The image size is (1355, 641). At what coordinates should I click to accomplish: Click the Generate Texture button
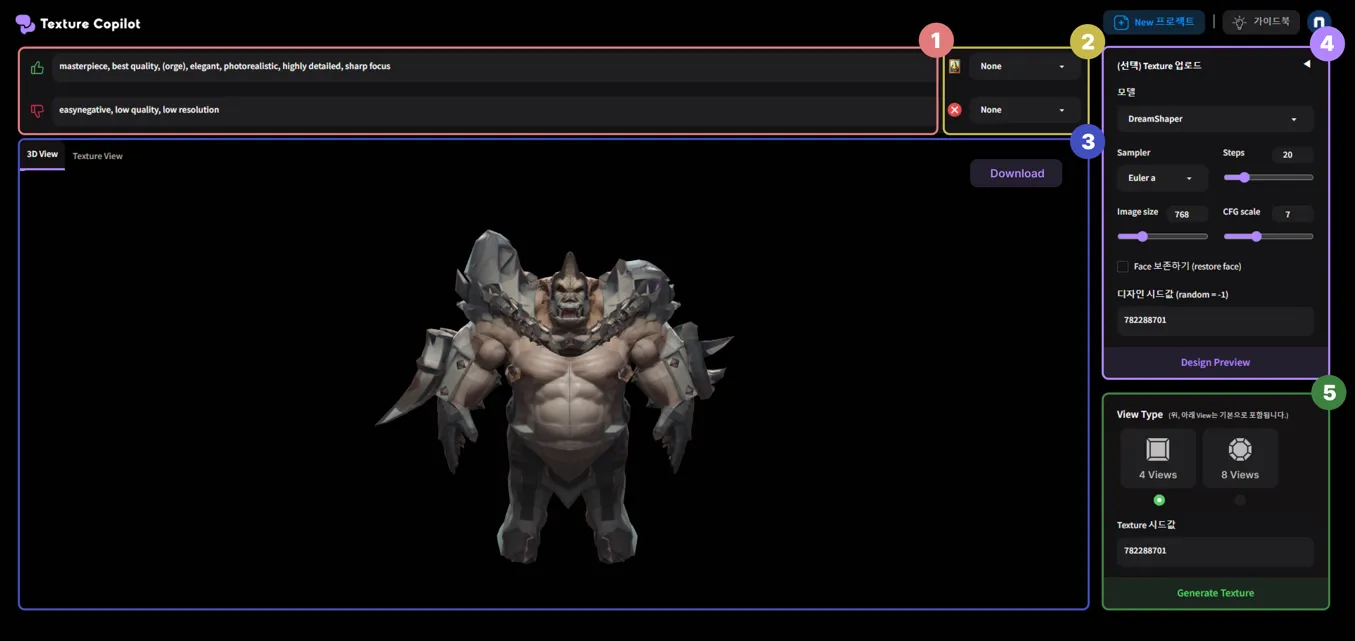(x=1214, y=592)
